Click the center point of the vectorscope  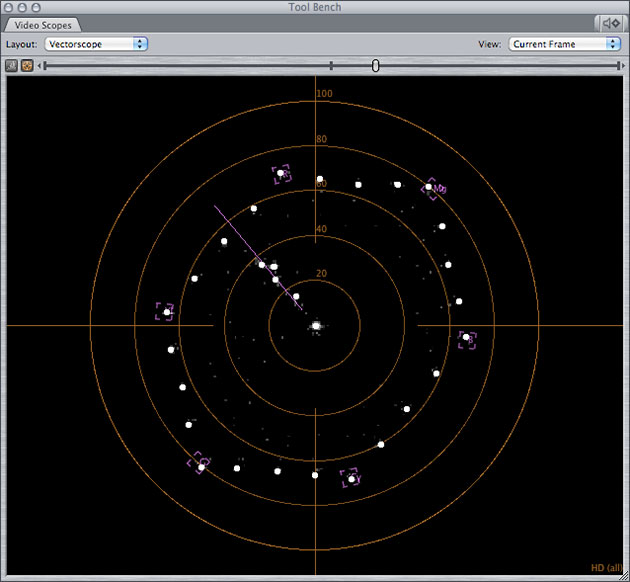[315, 326]
